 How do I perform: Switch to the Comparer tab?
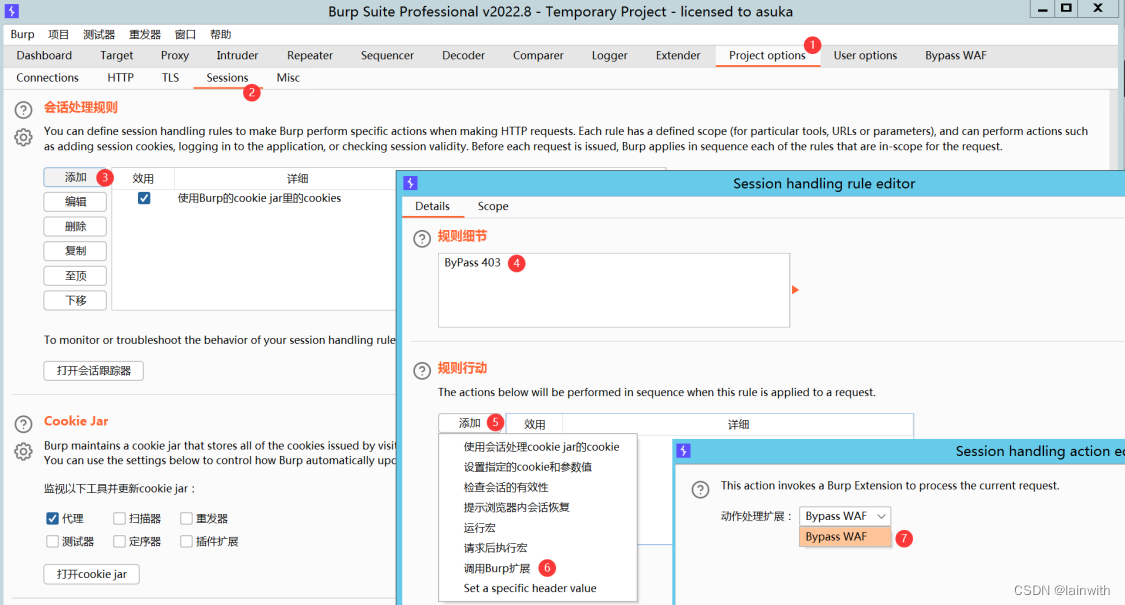[x=538, y=55]
